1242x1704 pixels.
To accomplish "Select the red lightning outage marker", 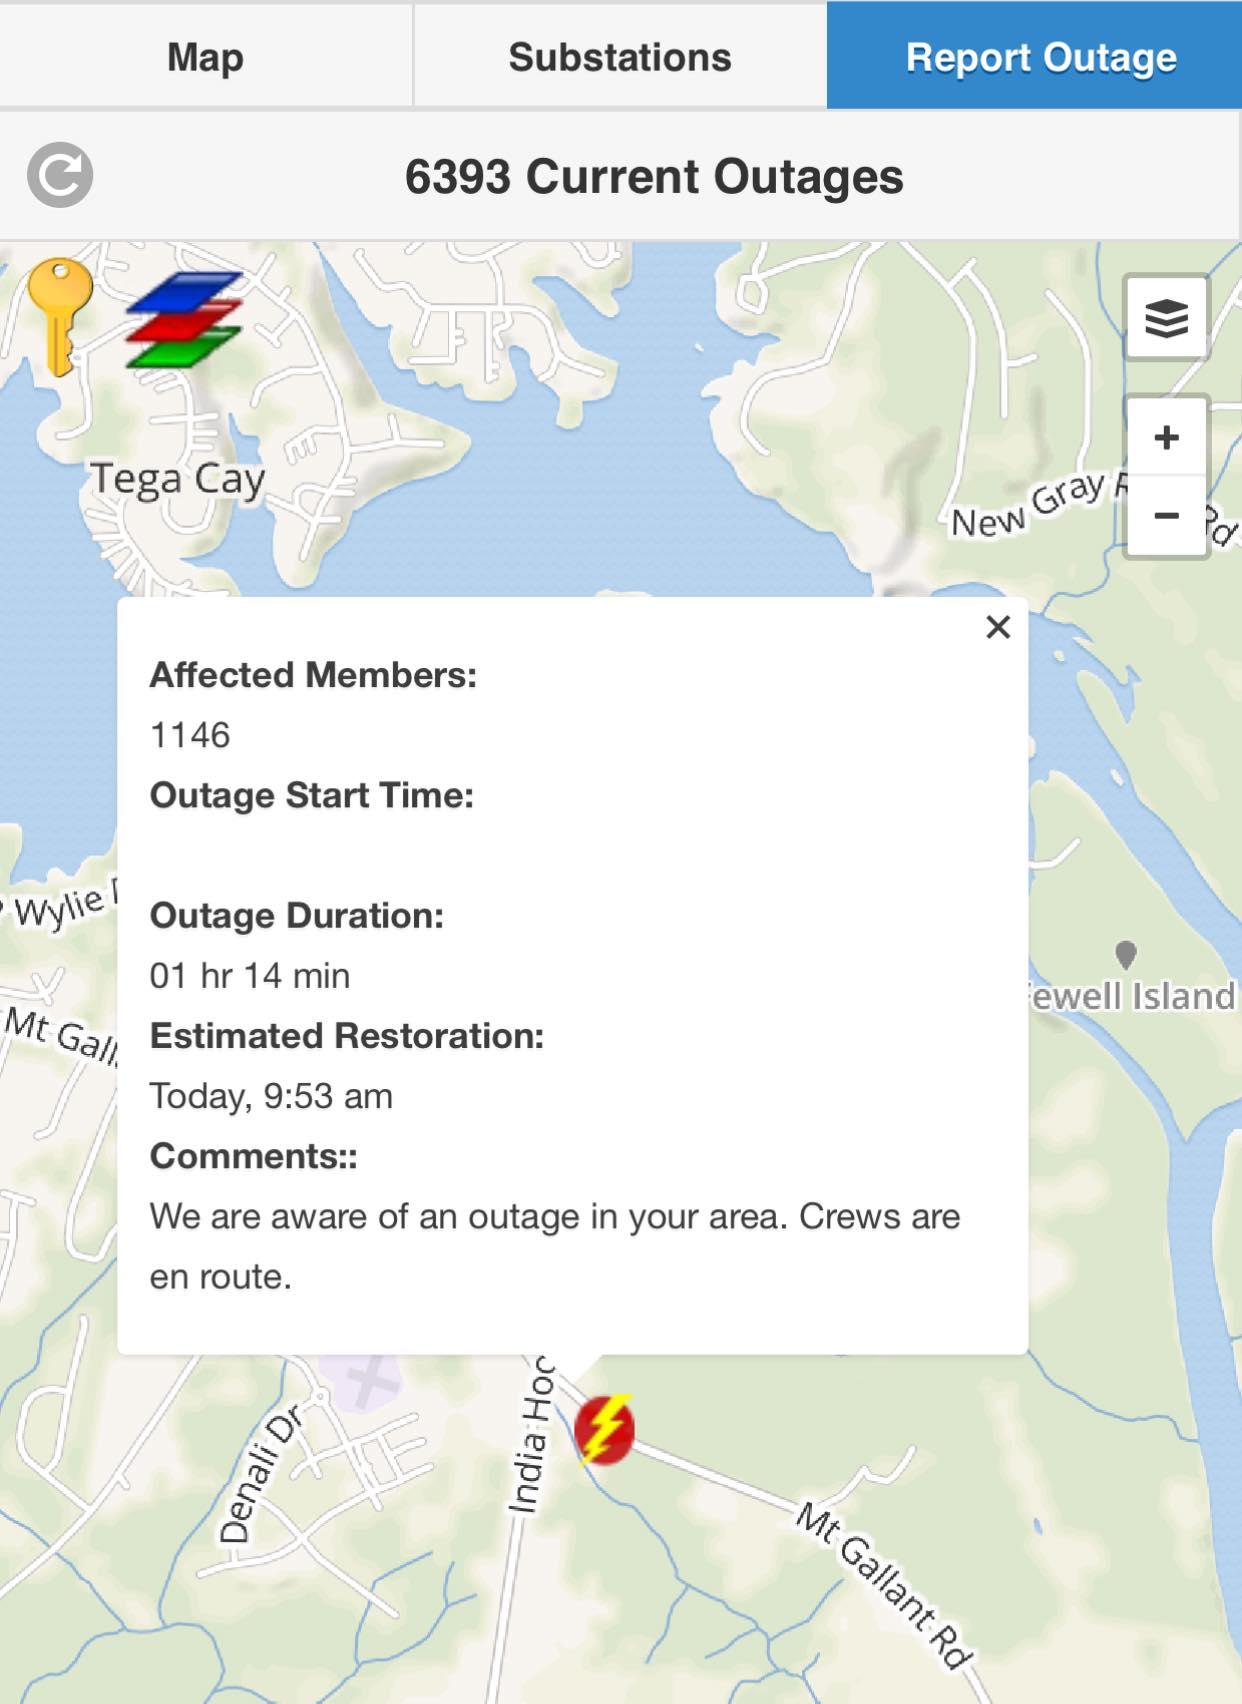I will coord(604,1429).
